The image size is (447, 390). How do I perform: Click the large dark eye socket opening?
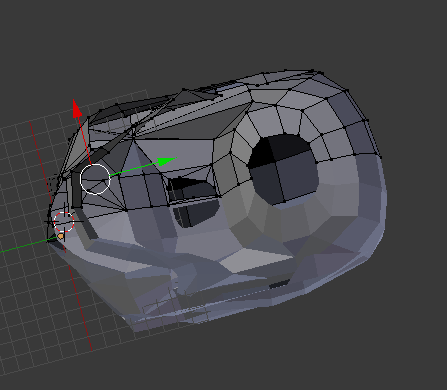tap(283, 169)
